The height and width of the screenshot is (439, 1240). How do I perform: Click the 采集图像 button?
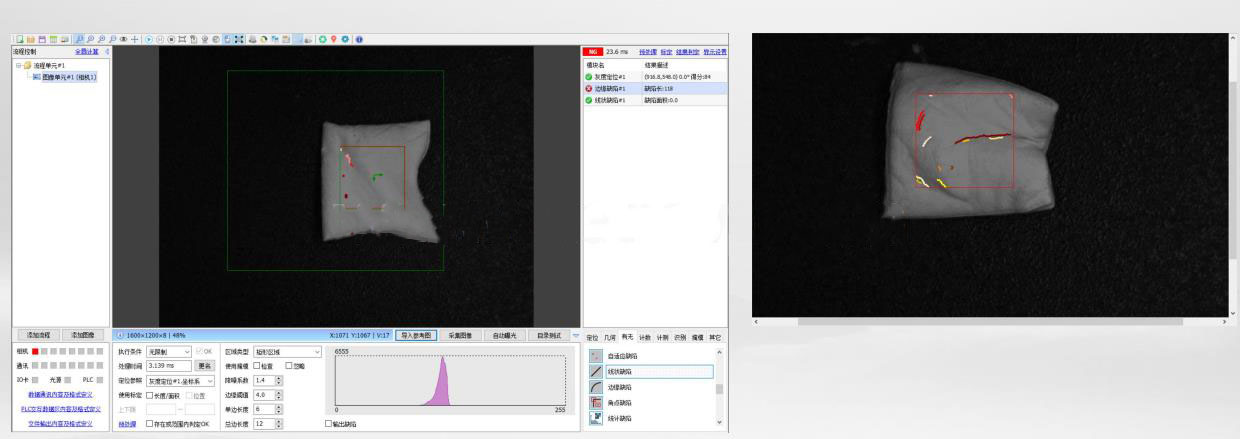coord(461,335)
